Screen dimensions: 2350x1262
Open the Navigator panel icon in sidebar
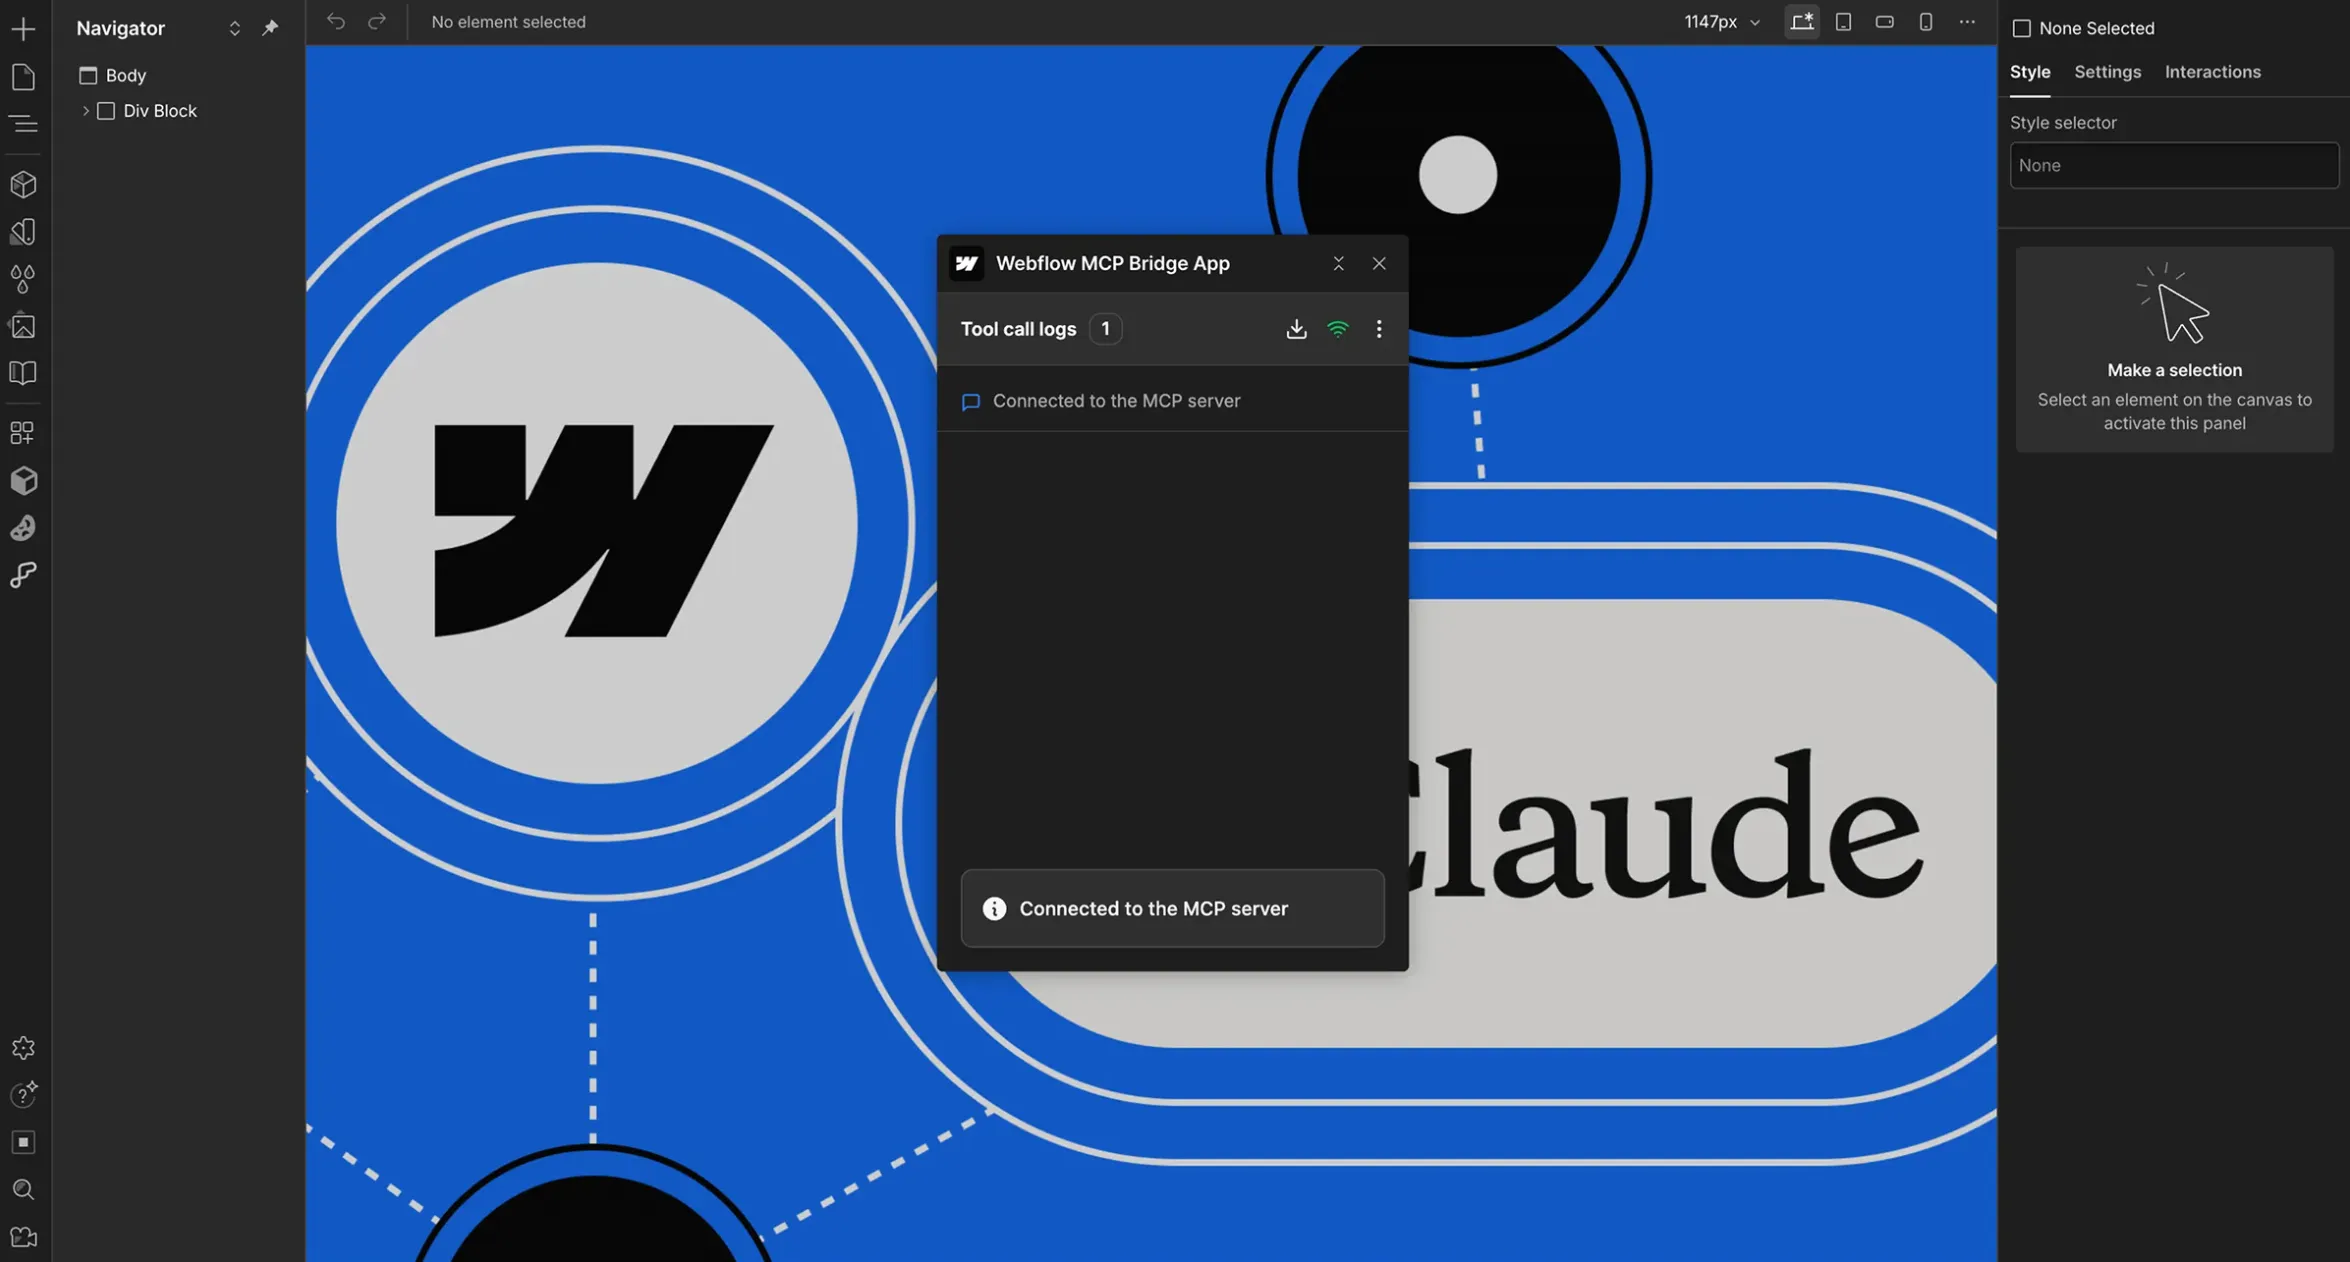[23, 124]
